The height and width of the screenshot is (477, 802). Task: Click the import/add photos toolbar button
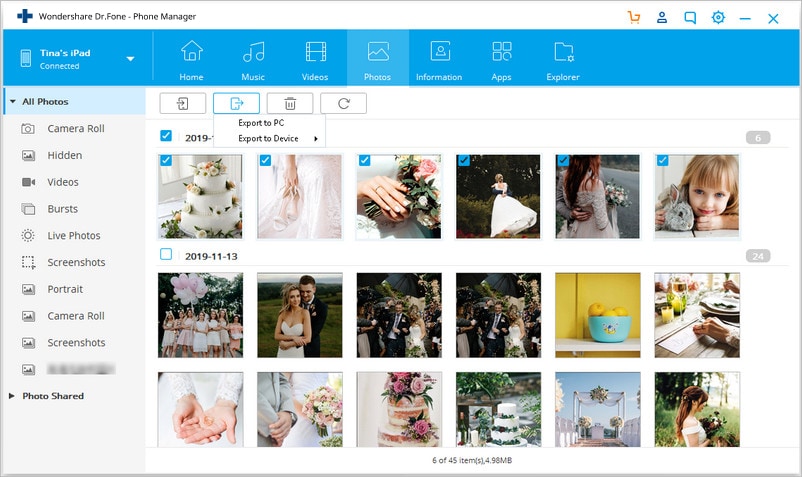pyautogui.click(x=183, y=104)
